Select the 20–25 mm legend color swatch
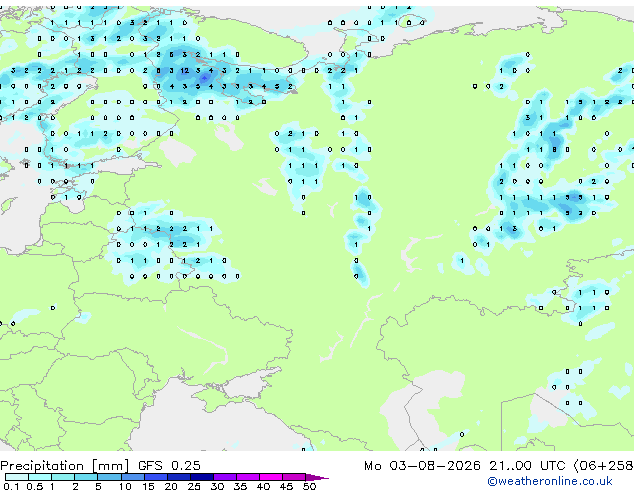 [179, 477]
